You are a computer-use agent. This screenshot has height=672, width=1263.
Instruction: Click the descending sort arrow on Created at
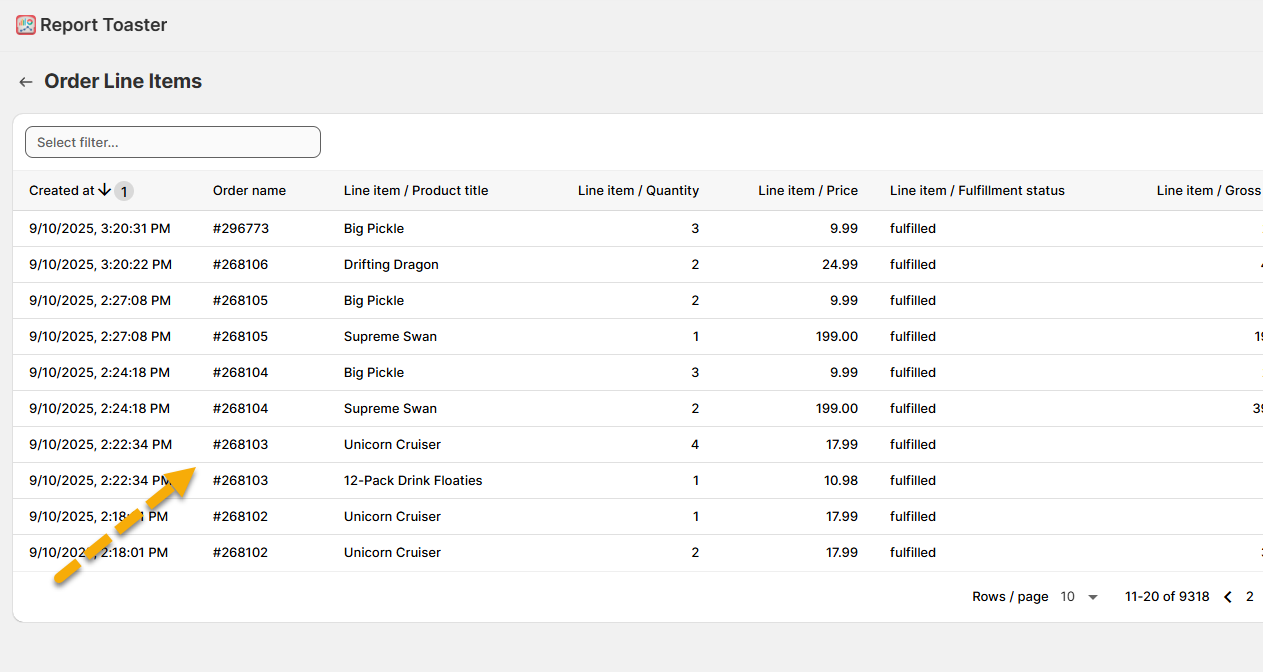pyautogui.click(x=104, y=190)
